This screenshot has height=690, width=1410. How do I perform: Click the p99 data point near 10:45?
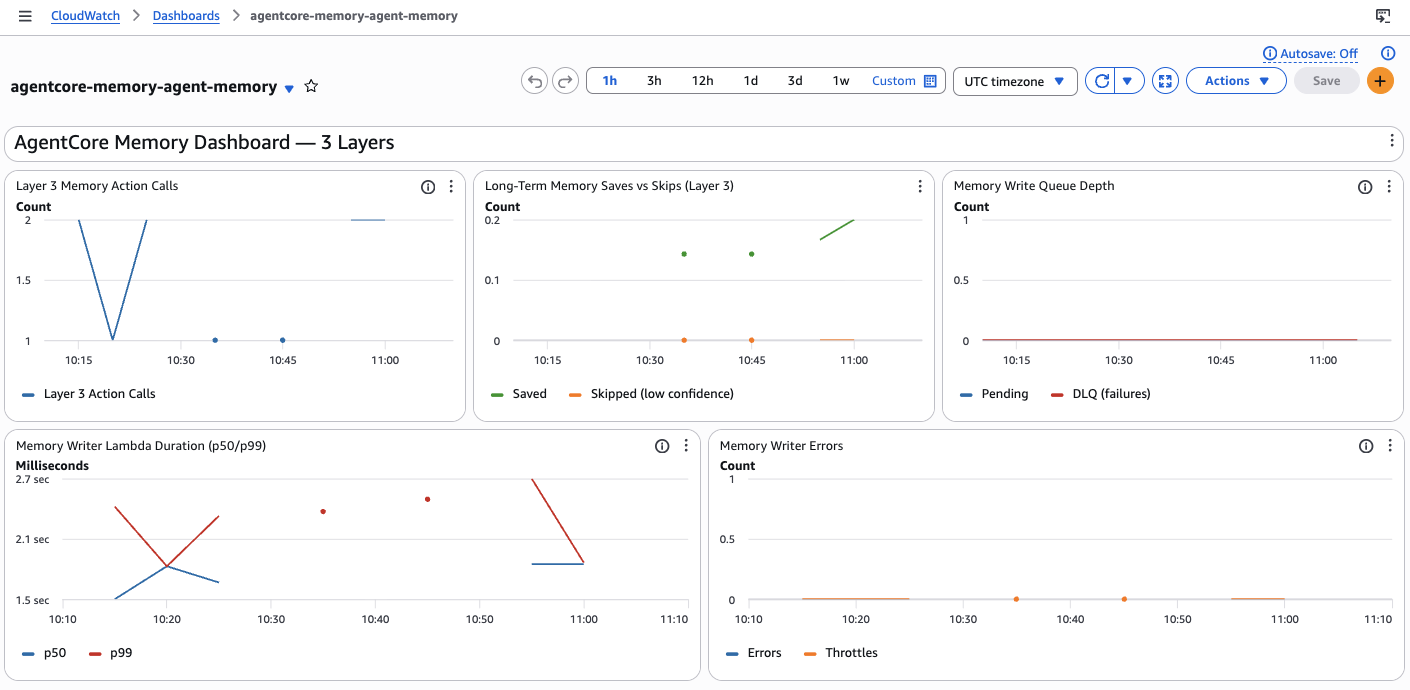(427, 499)
